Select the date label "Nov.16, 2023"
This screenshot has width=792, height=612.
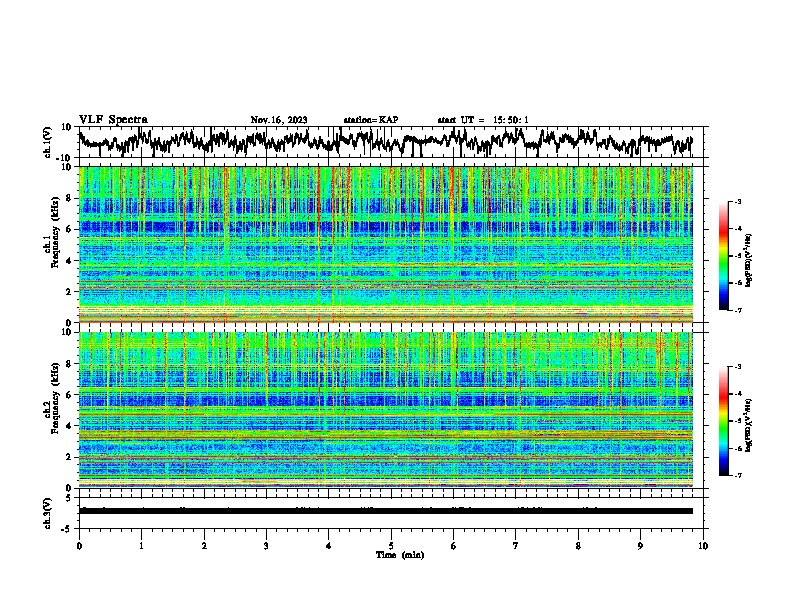tap(279, 120)
